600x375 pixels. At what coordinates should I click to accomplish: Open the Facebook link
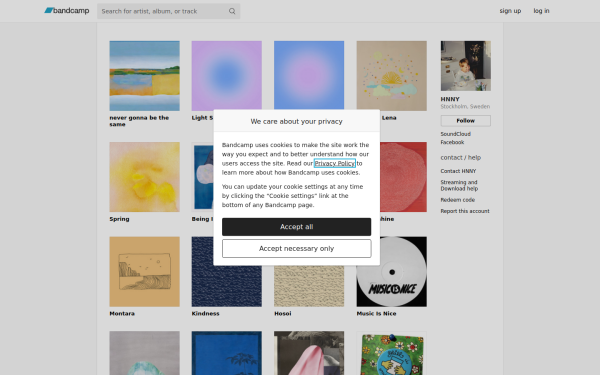click(x=452, y=142)
